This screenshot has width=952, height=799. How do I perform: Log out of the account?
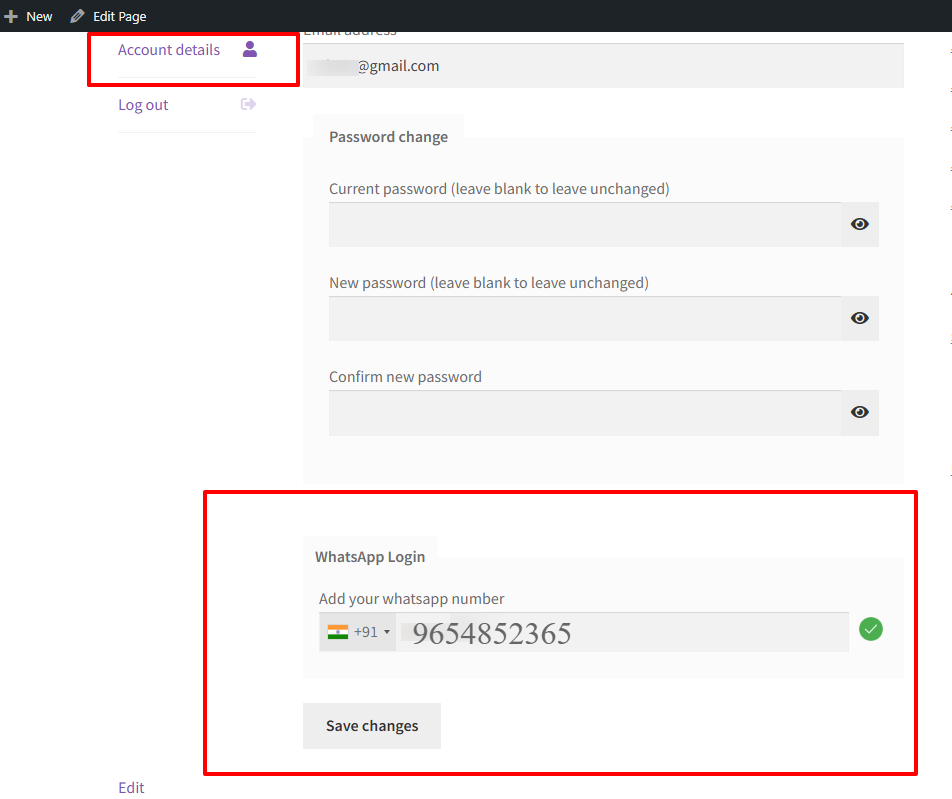click(142, 104)
